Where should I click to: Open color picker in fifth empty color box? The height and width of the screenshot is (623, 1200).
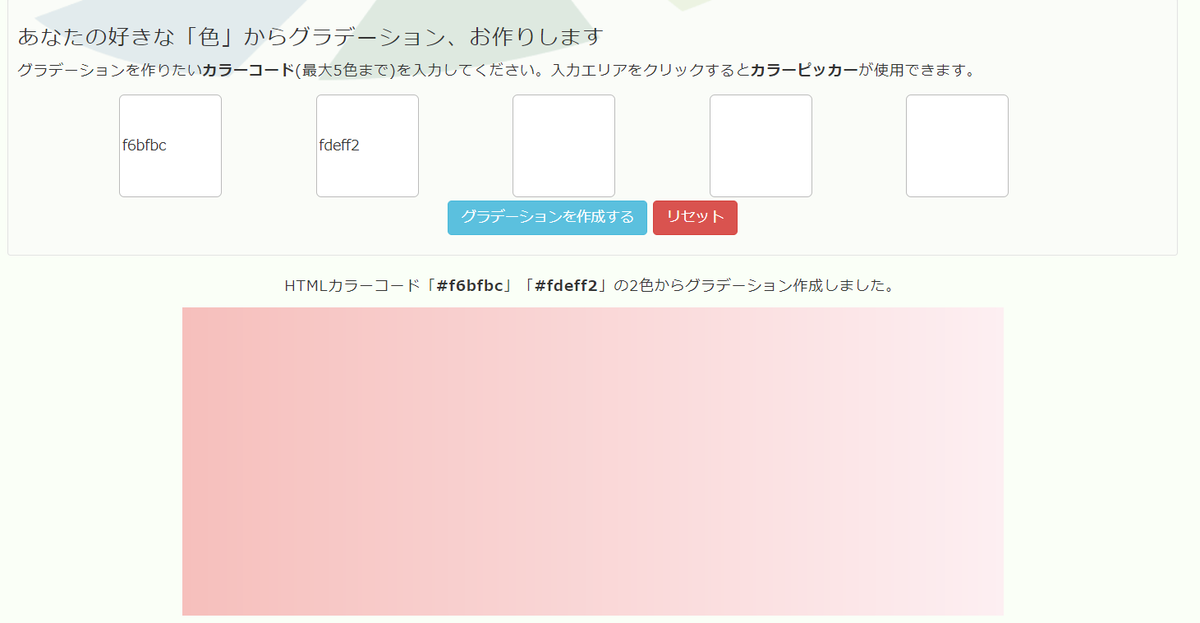coord(957,145)
